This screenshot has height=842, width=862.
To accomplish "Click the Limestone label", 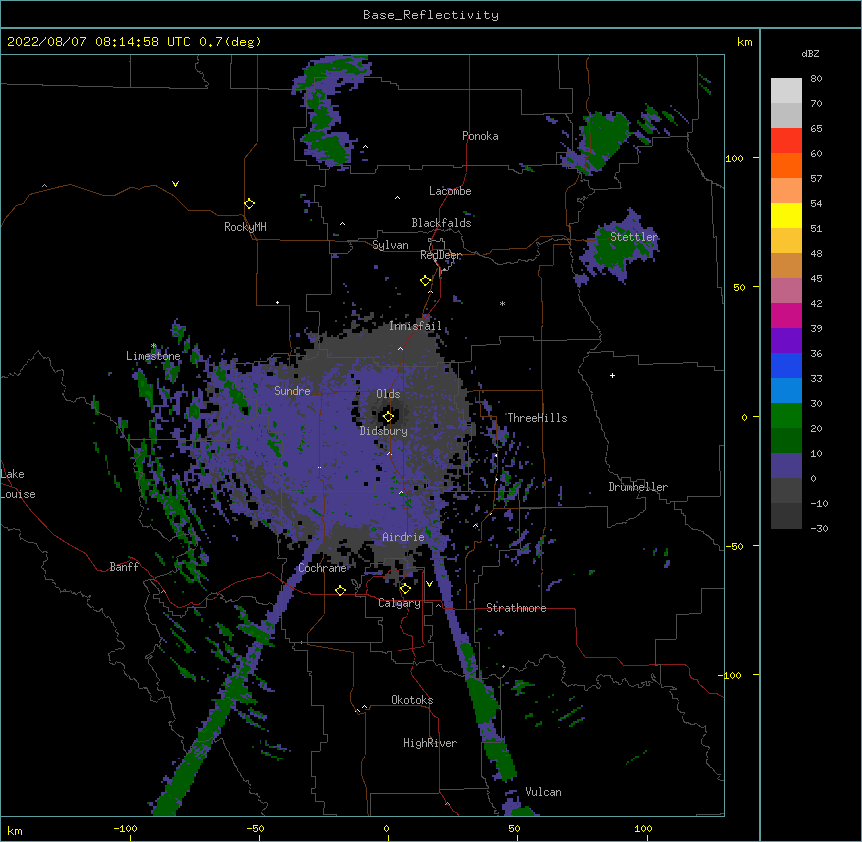I will [x=153, y=356].
